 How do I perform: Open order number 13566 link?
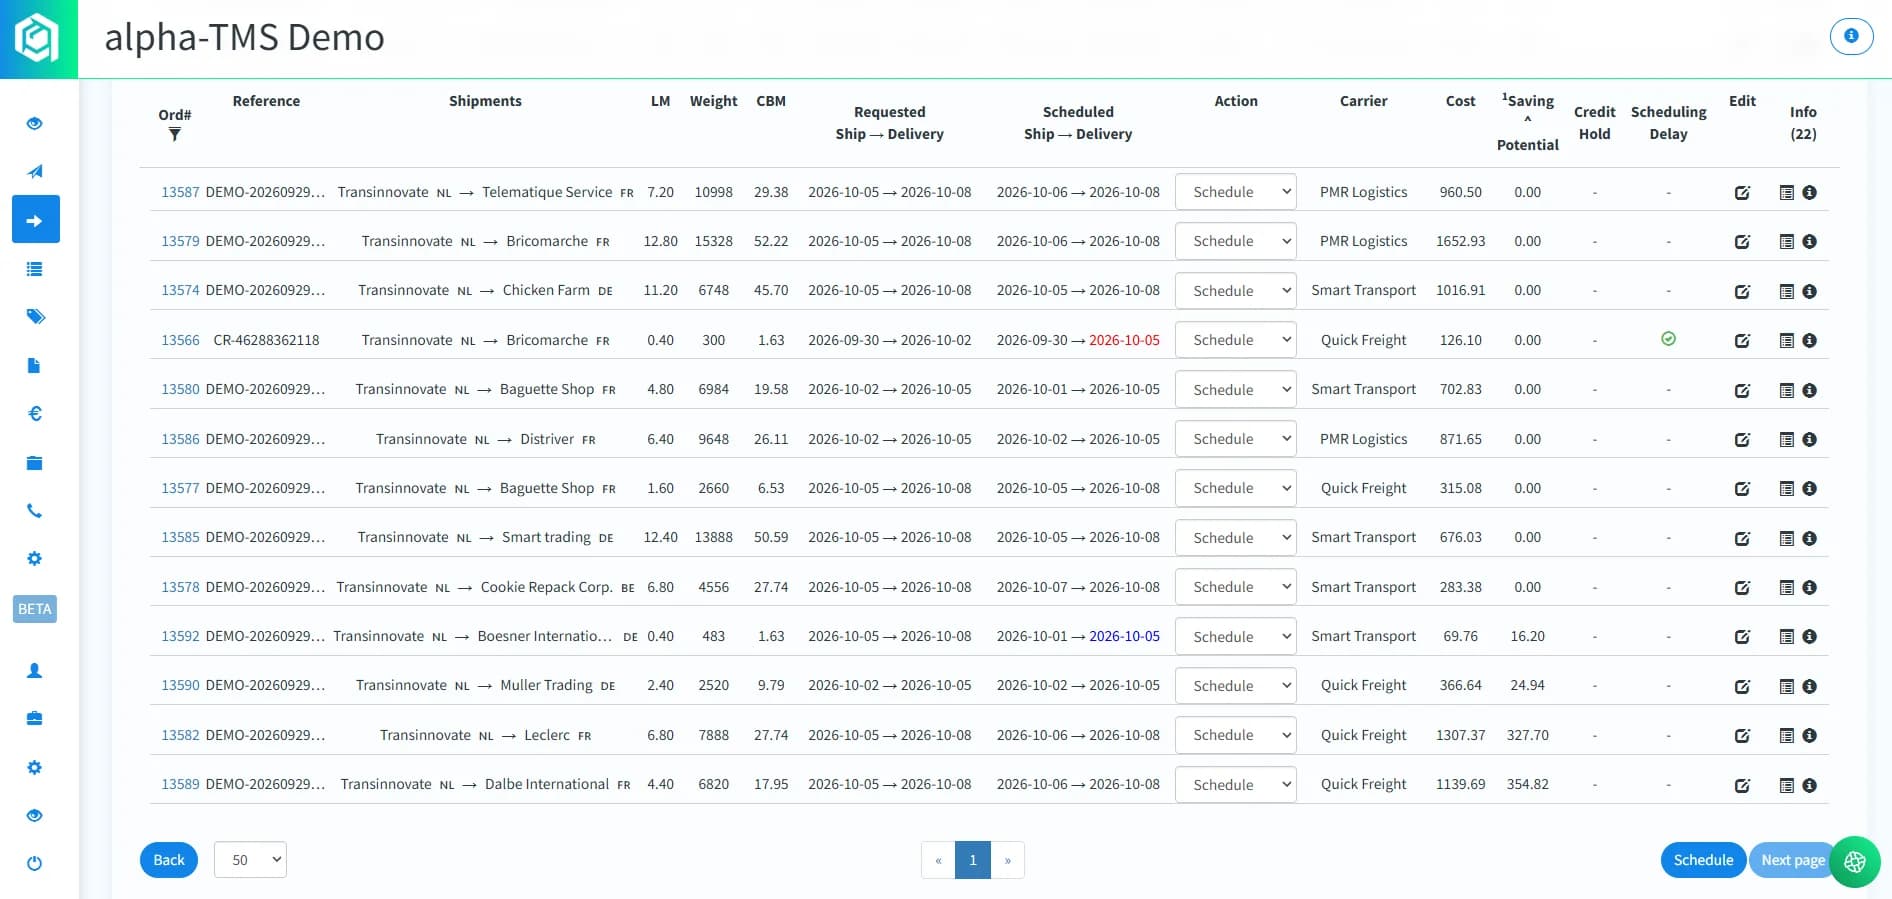[180, 340]
